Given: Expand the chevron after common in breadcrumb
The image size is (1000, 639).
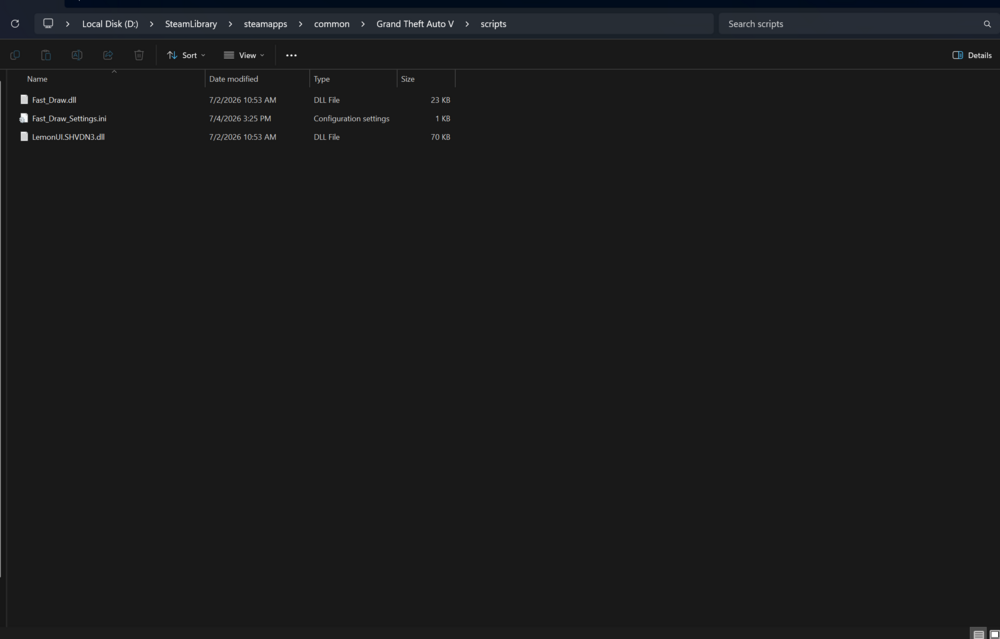Looking at the screenshot, I should [x=363, y=24].
